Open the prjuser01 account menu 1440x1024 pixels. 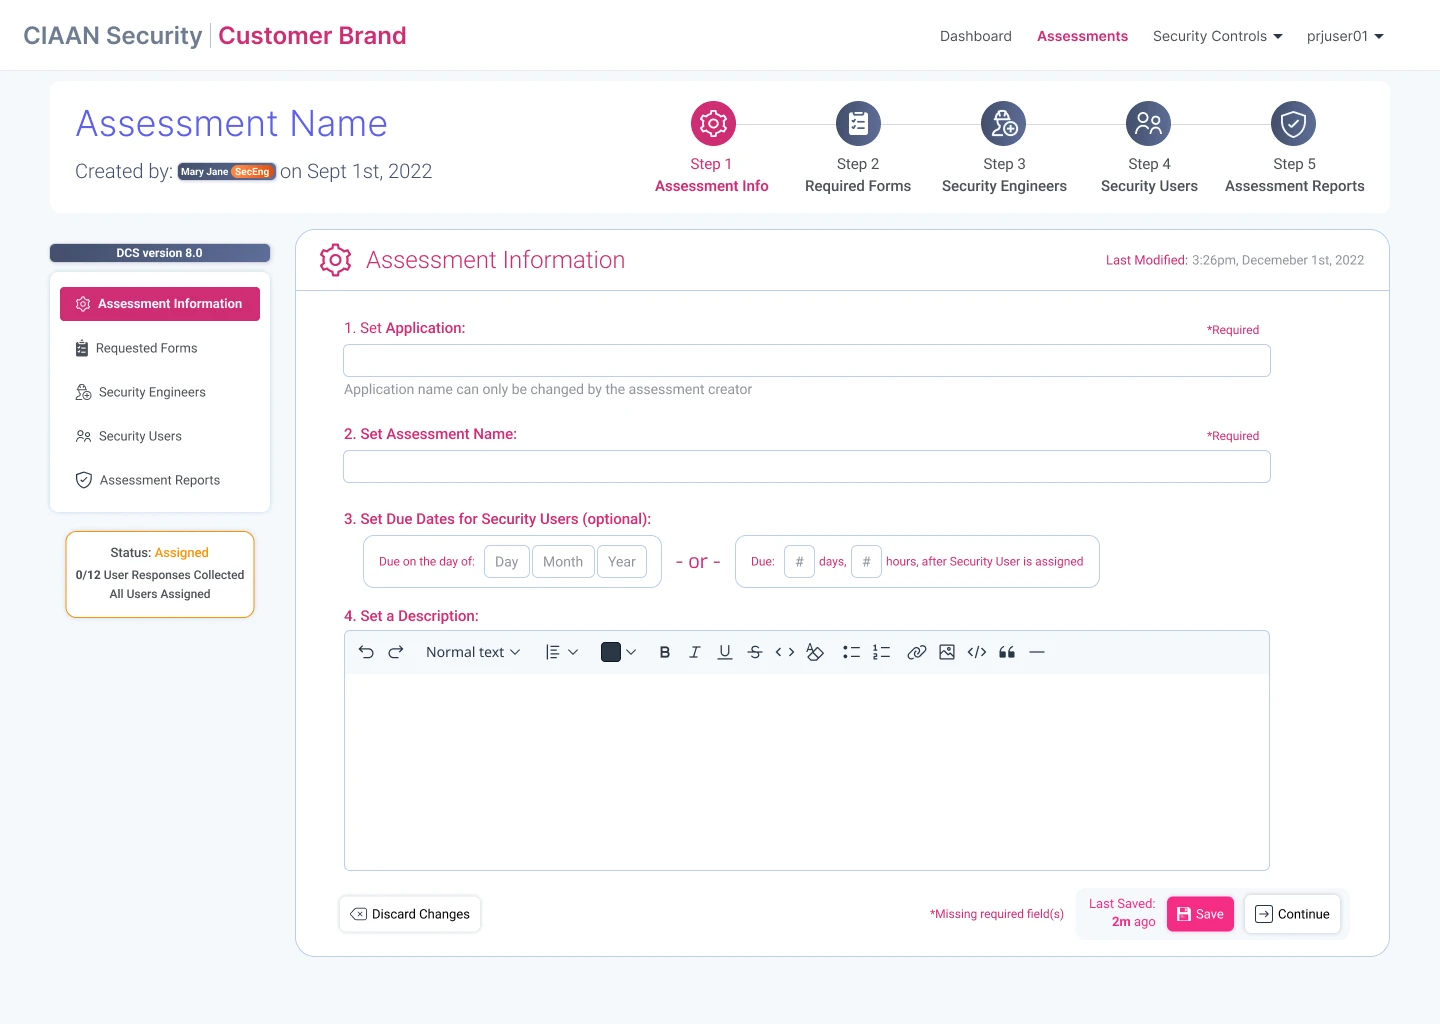[x=1345, y=36]
